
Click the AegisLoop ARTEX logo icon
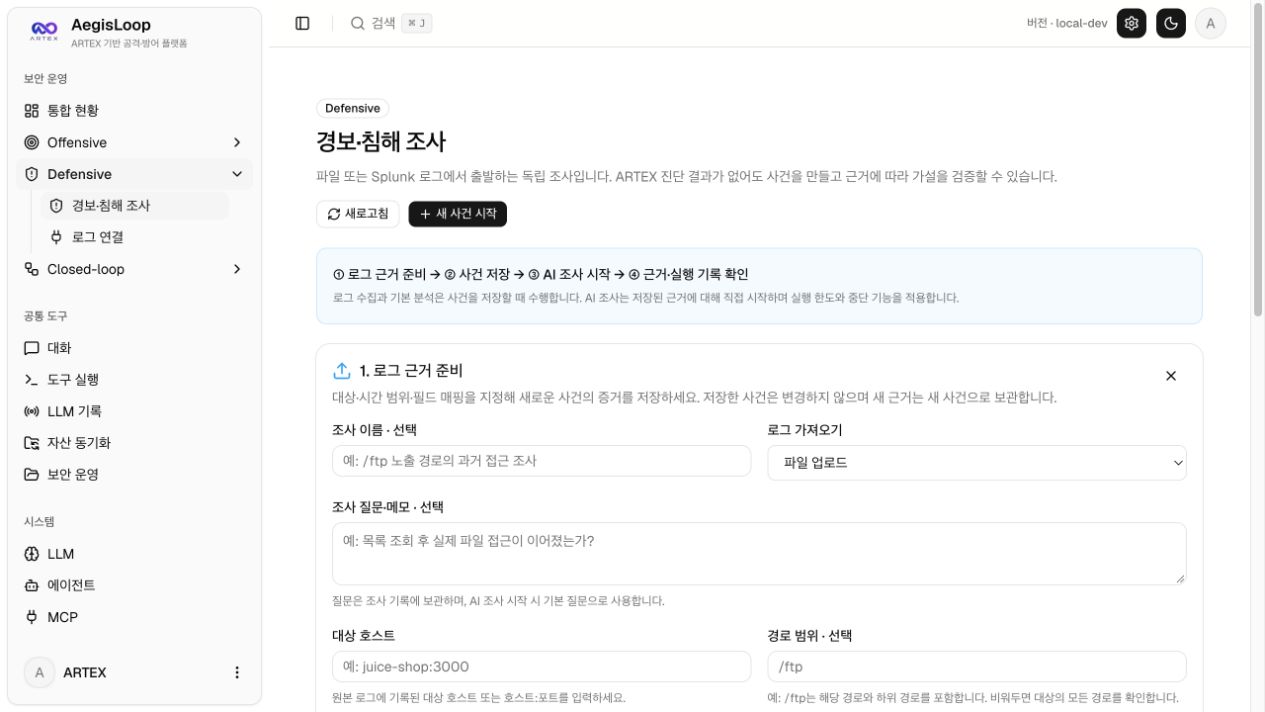pos(43,32)
